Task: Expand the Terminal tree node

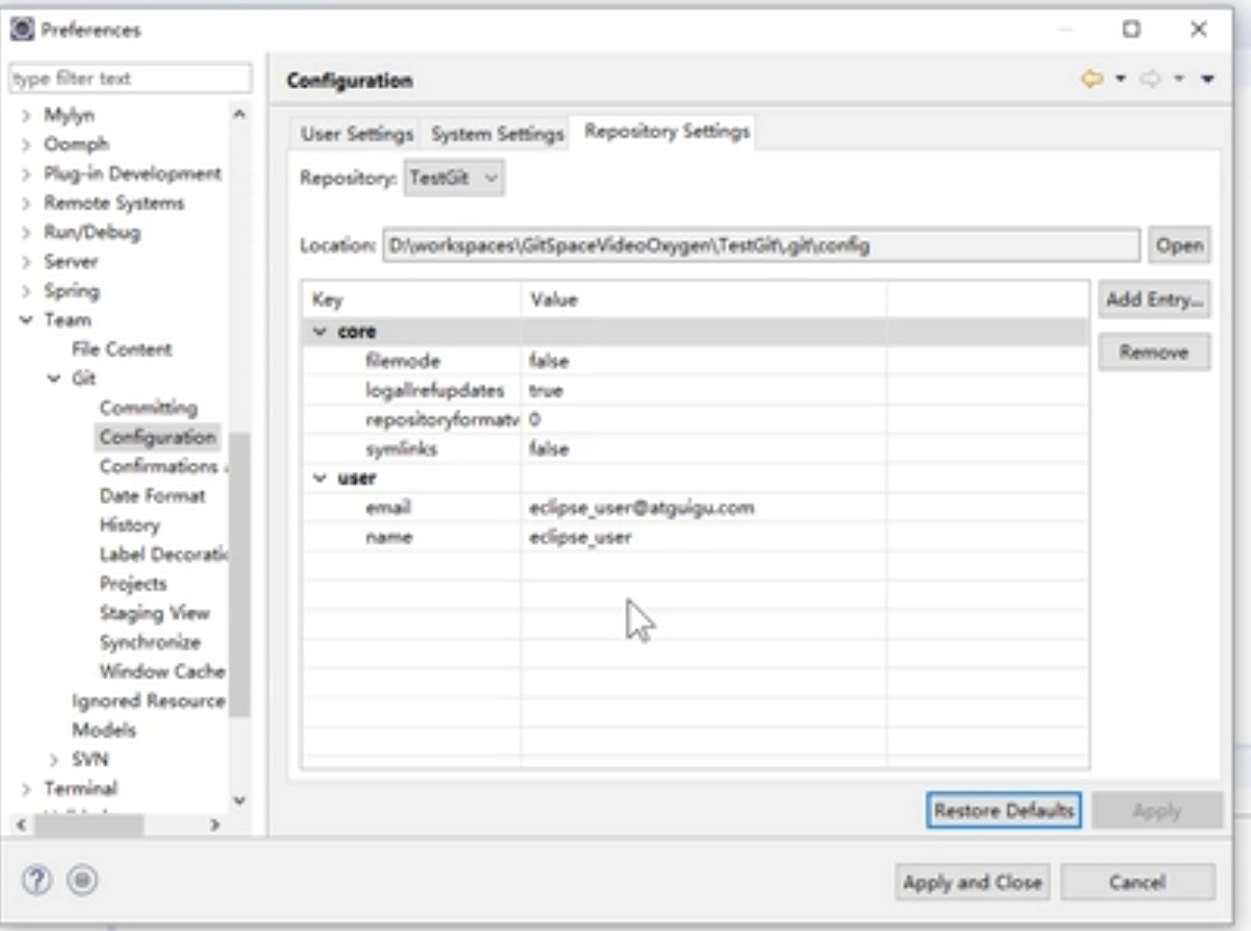Action: point(27,789)
